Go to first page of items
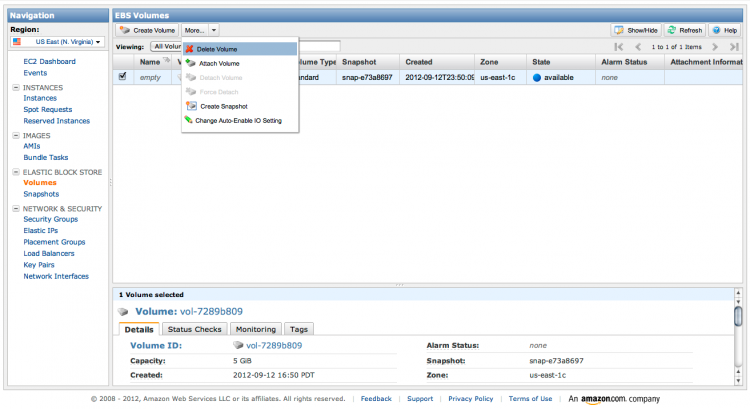750x409 pixels. pyautogui.click(x=618, y=46)
